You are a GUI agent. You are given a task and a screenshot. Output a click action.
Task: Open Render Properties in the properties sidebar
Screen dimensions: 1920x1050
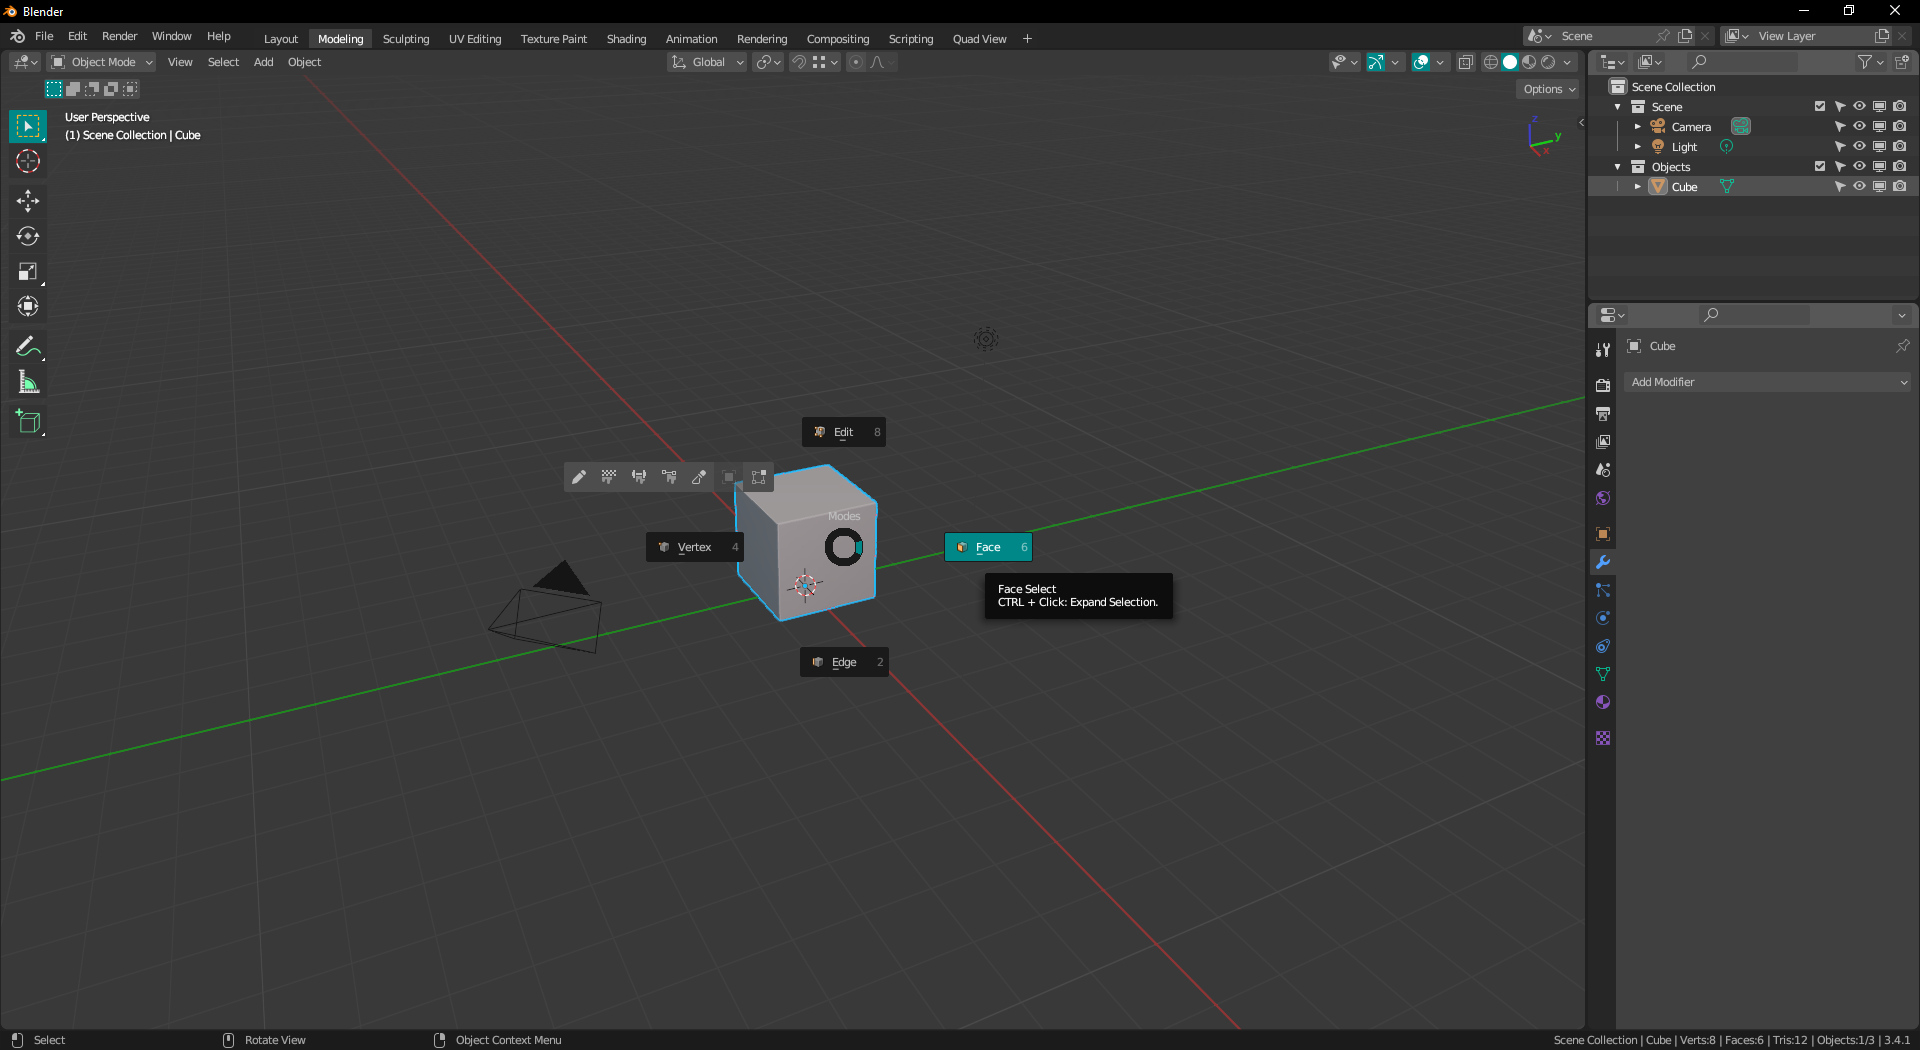1602,385
